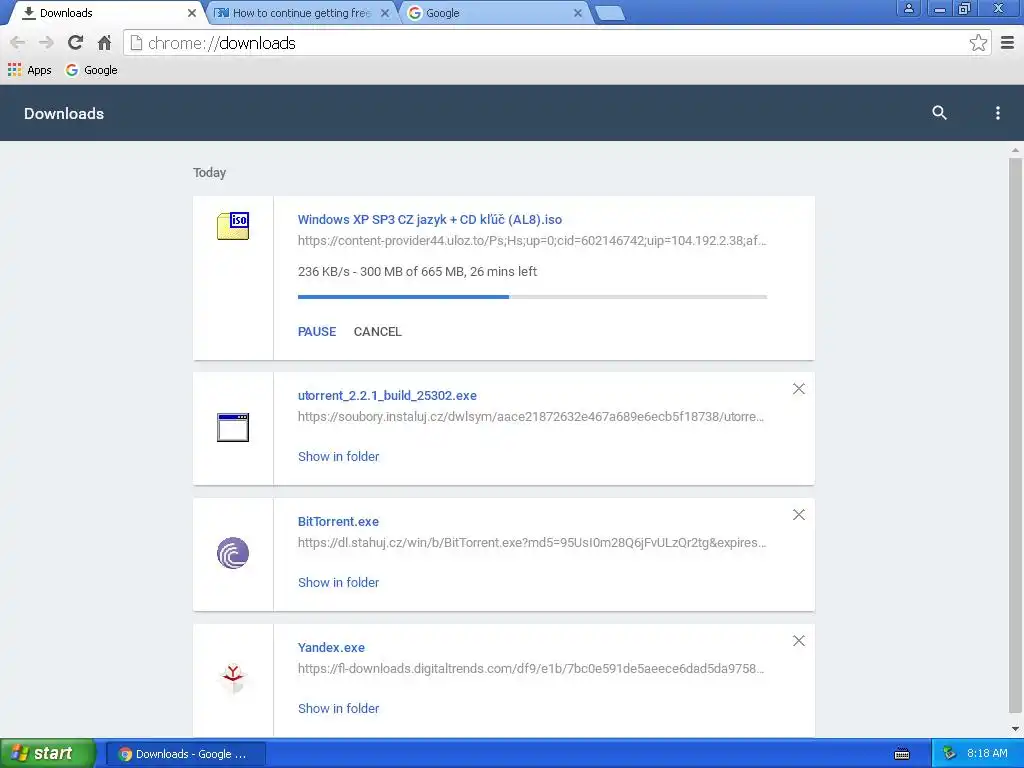Open the Google bookmark
The image size is (1024, 768).
[x=91, y=70]
